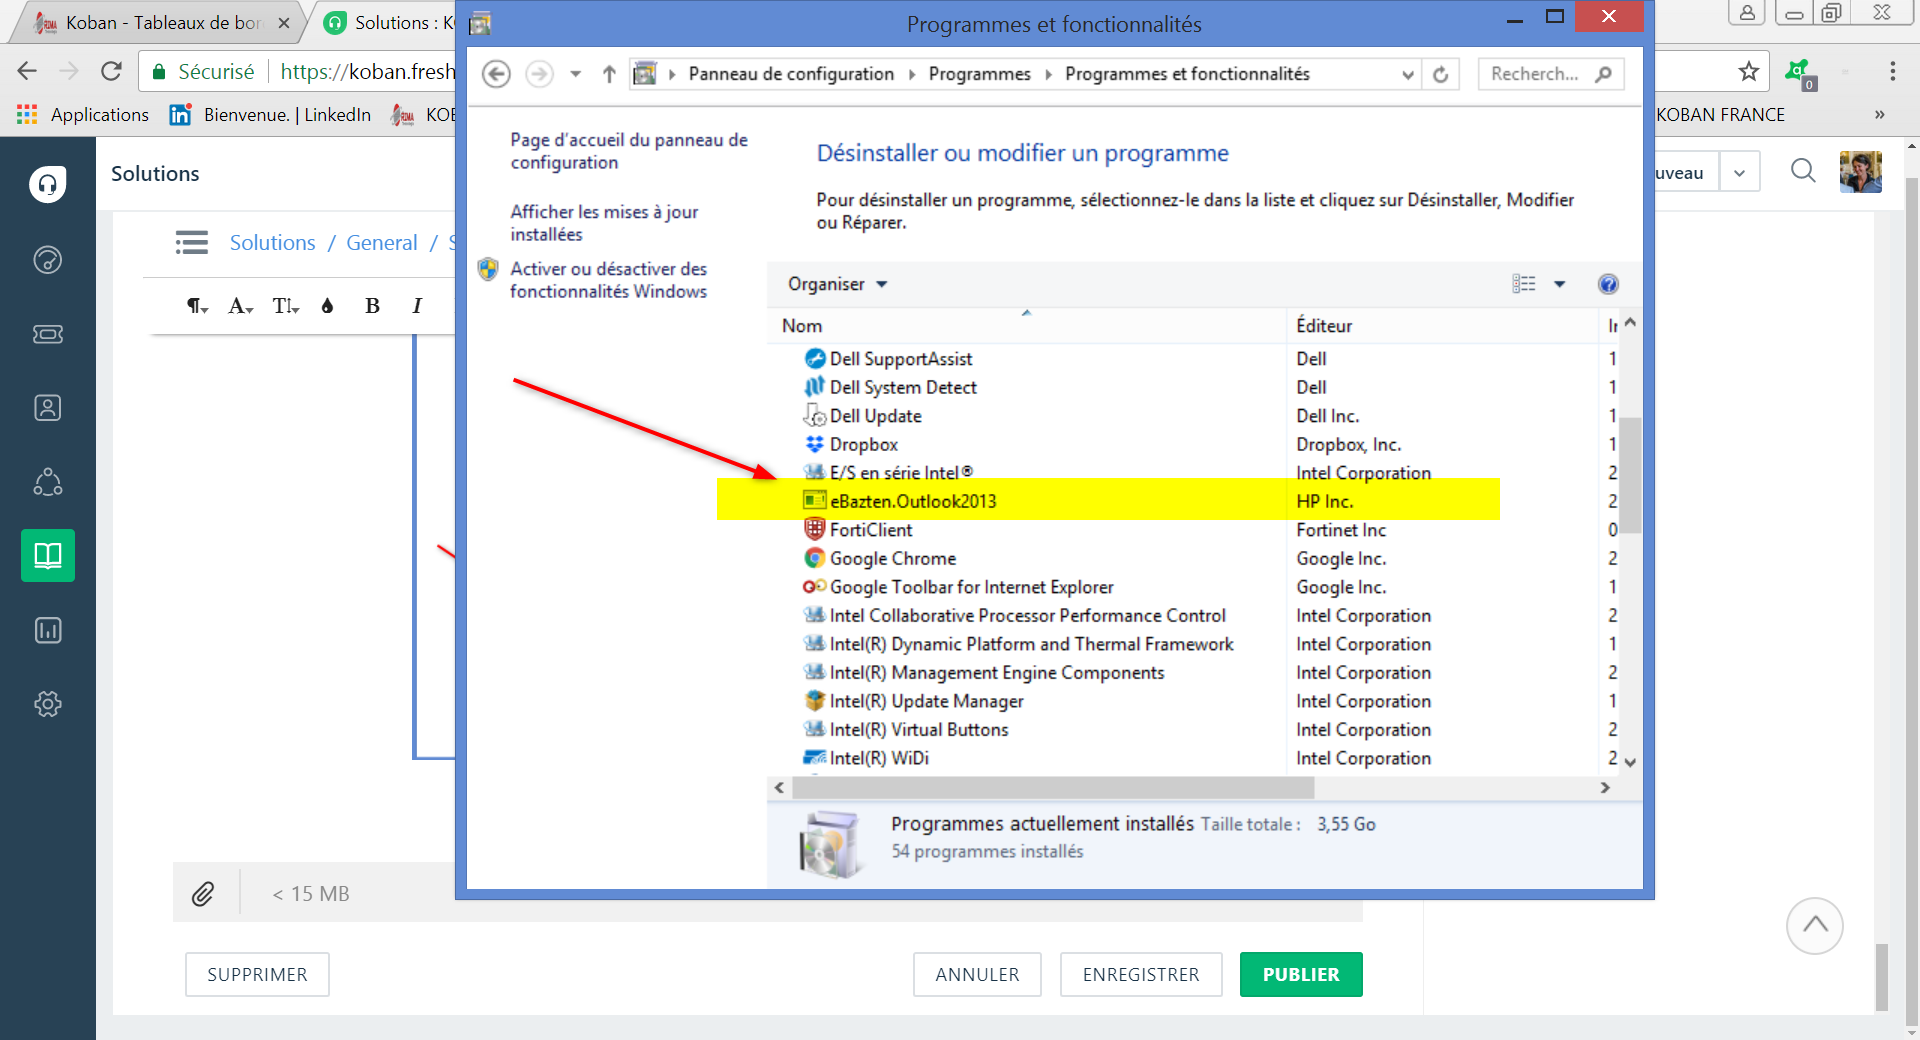
Task: Click the blue help icon in Programs window
Action: (x=1608, y=284)
